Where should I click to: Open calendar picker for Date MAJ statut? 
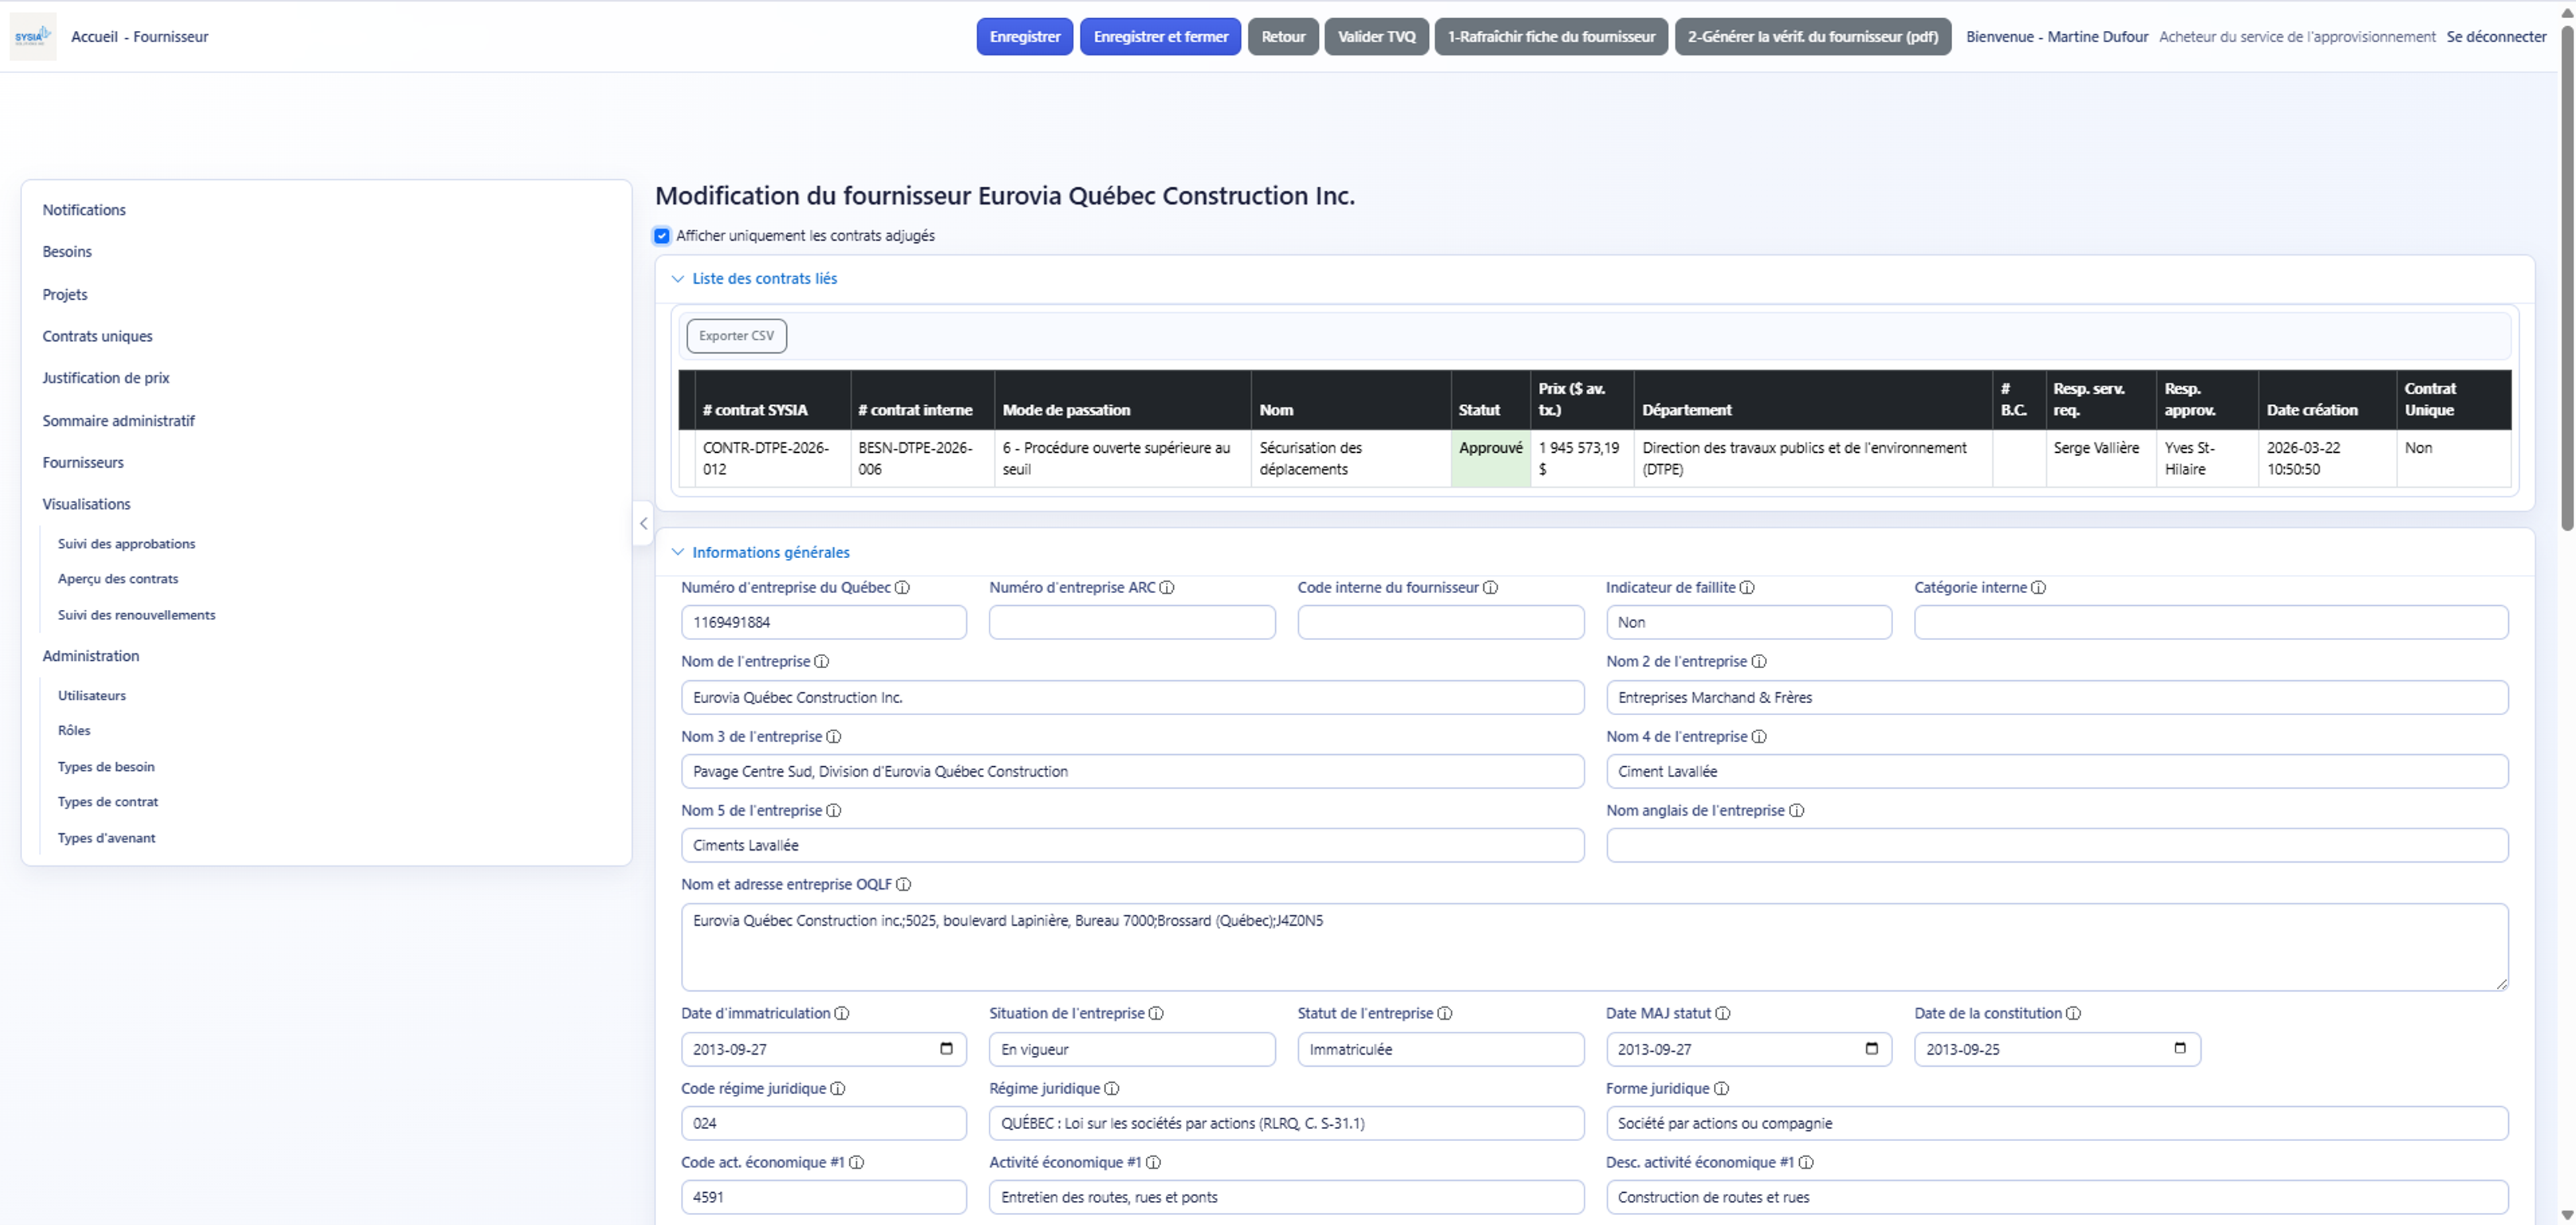(x=1872, y=1049)
